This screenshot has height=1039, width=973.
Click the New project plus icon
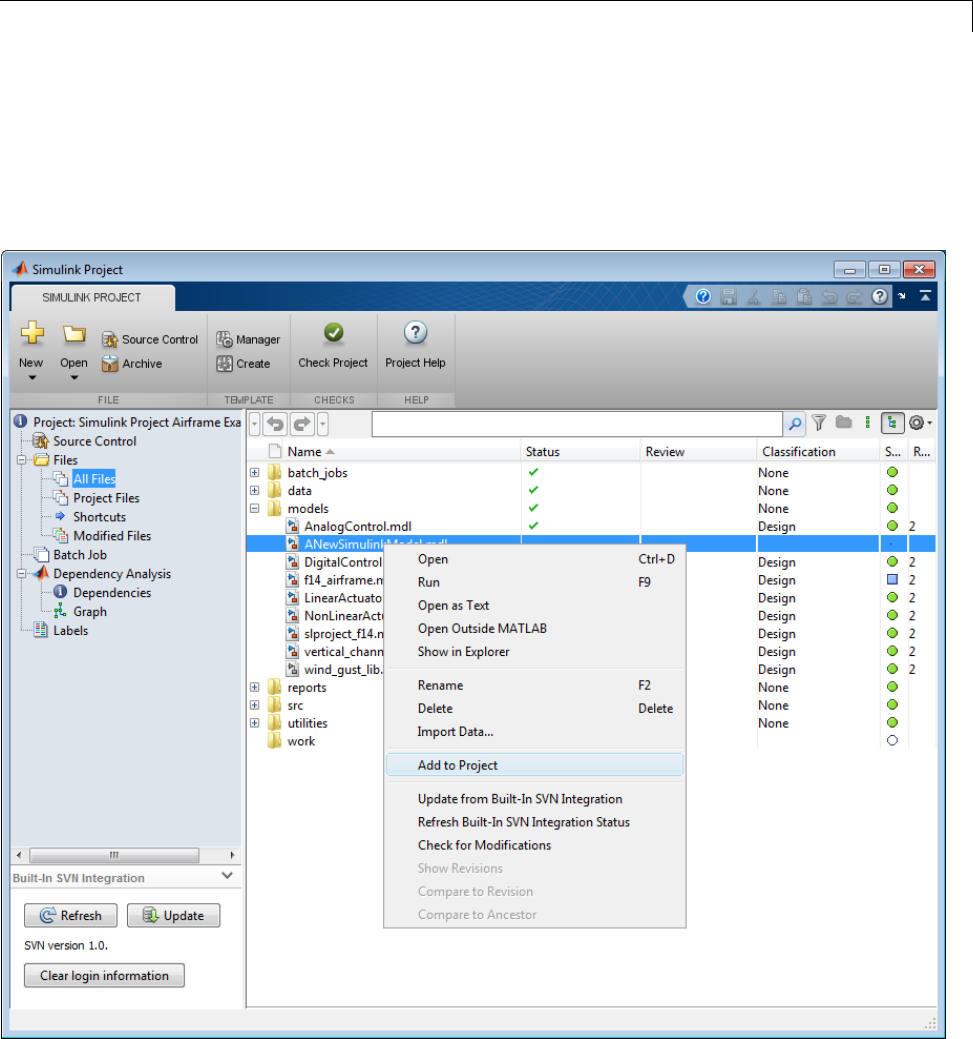[32, 333]
